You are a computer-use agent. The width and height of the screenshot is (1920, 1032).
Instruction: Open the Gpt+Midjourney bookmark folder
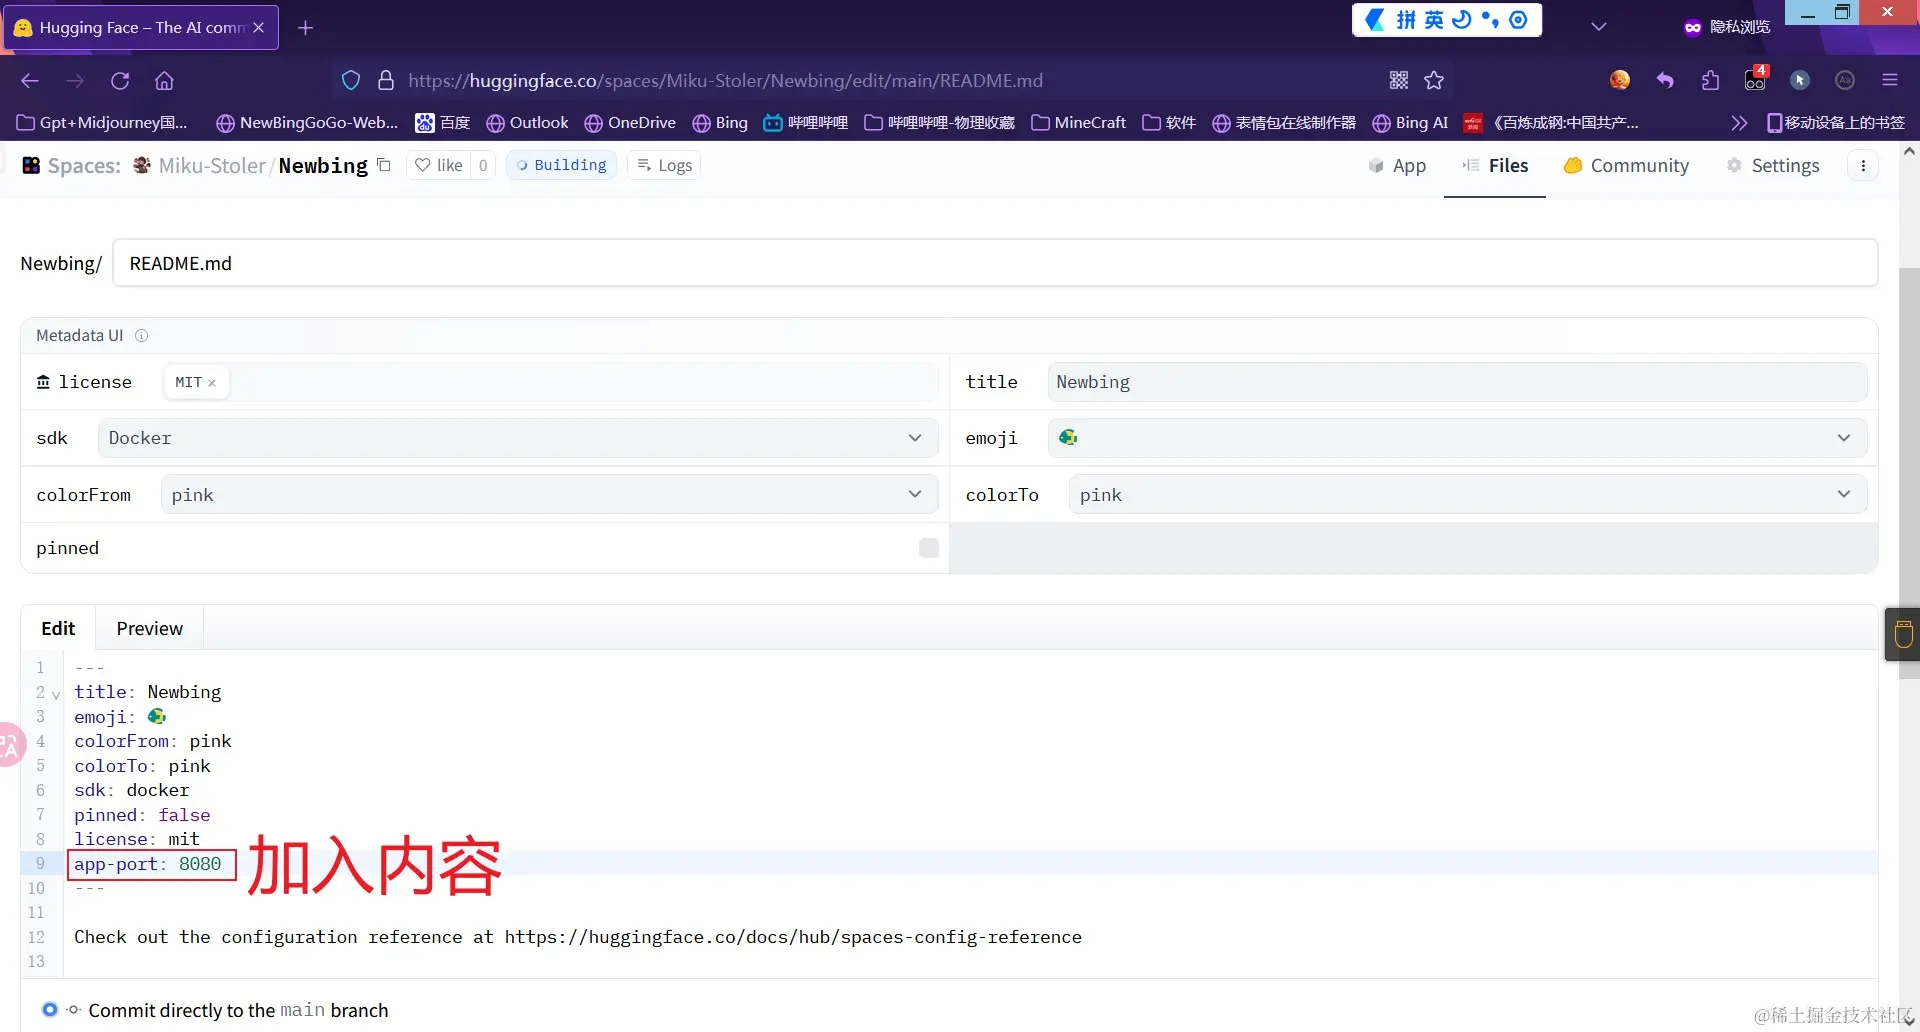[102, 123]
